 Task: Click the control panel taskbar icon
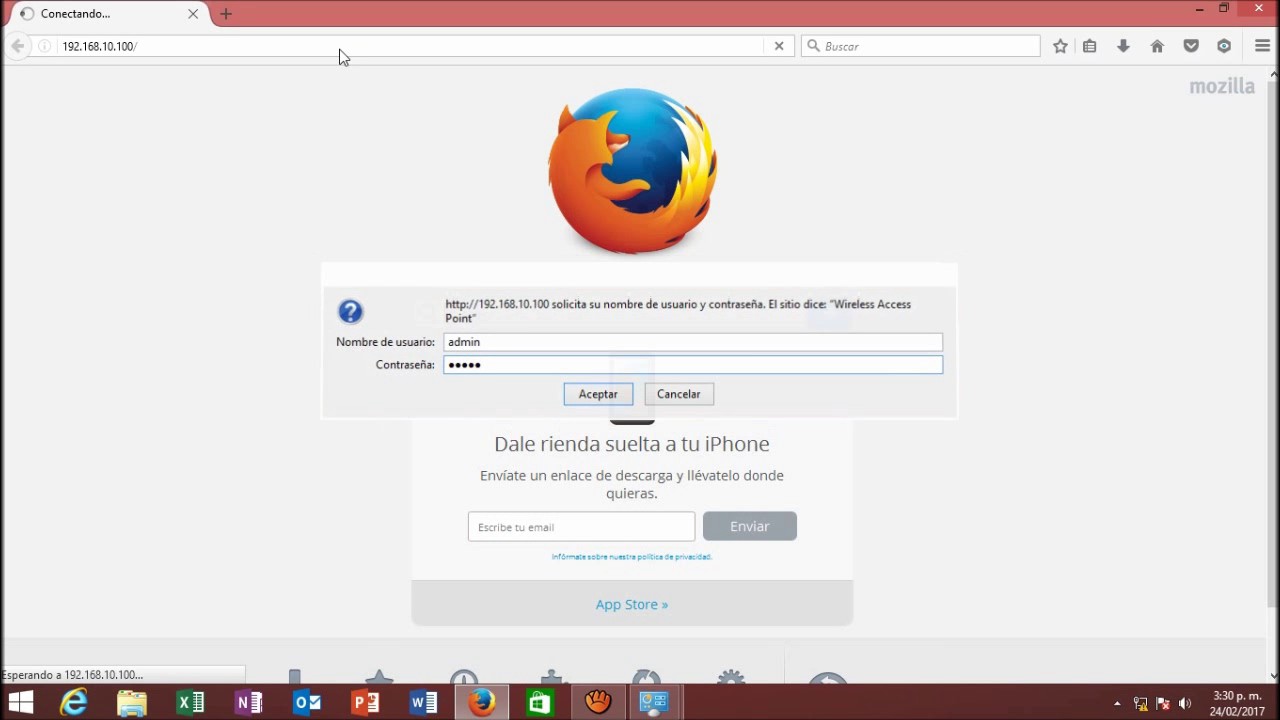coord(654,703)
